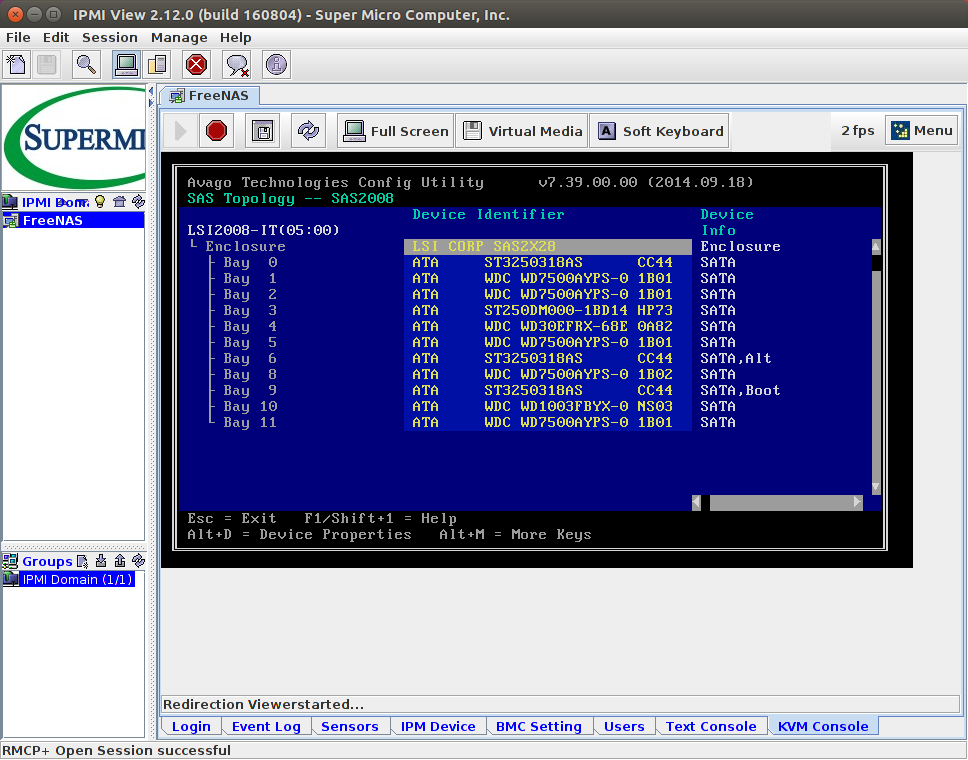Click the Full Screen button
The image size is (968, 760).
[x=396, y=131]
